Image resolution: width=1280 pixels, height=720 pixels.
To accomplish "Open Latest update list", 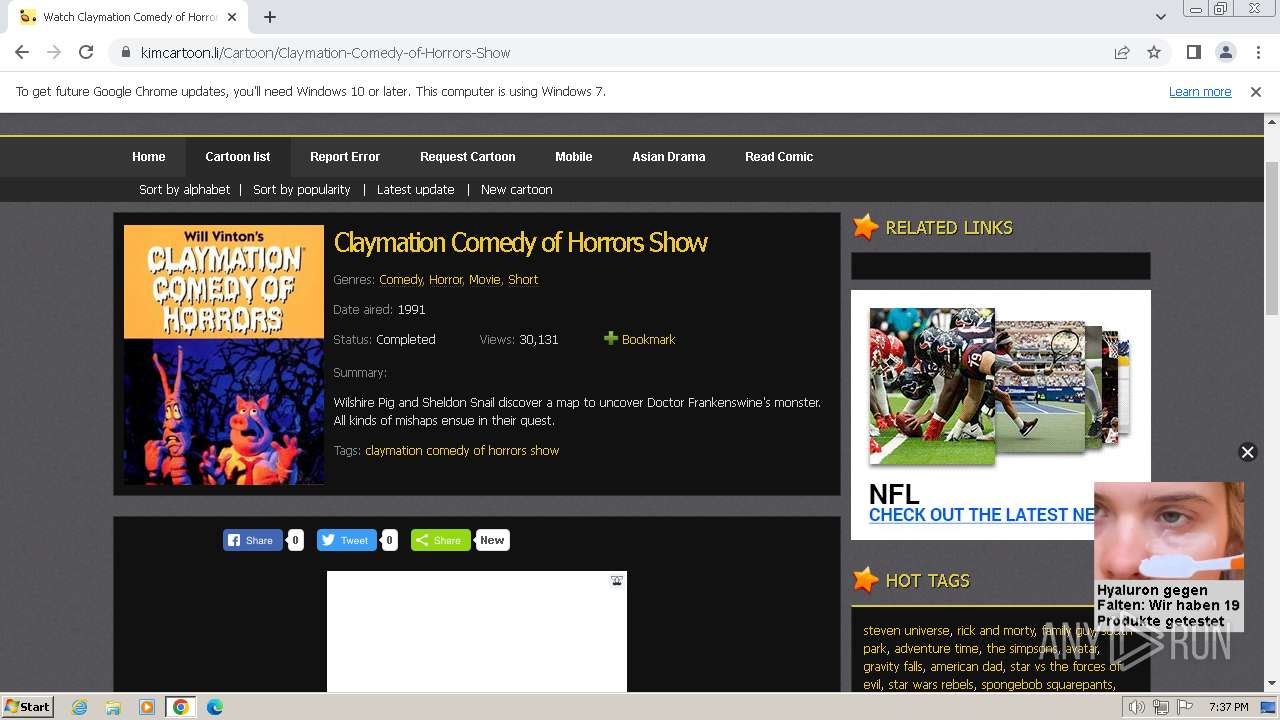I will [415, 189].
